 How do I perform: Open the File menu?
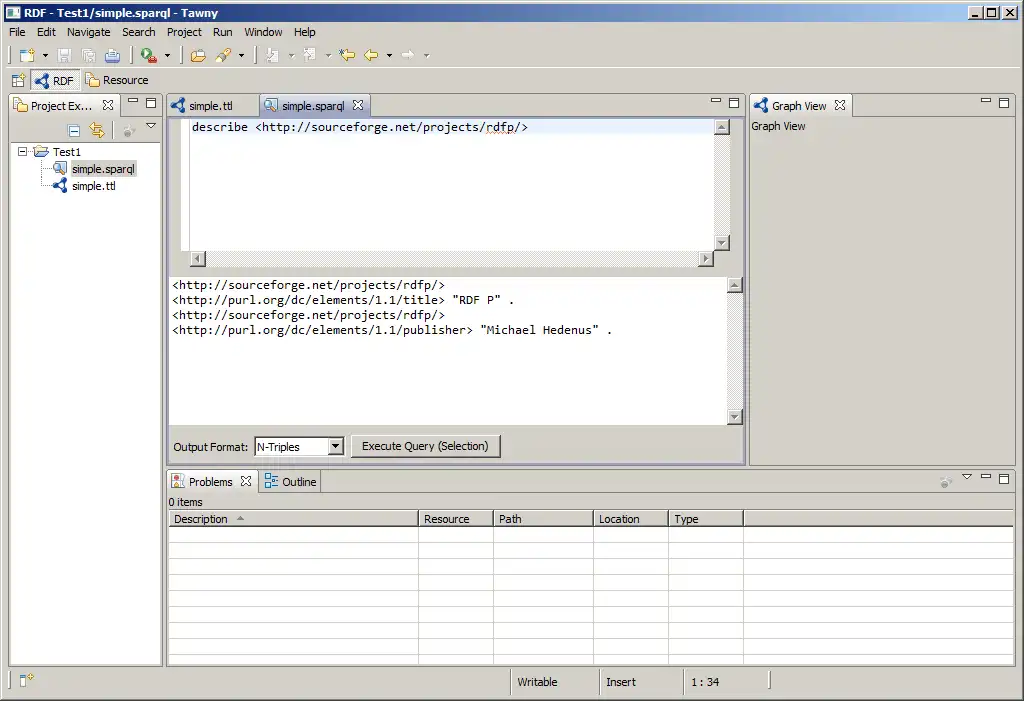tap(17, 32)
